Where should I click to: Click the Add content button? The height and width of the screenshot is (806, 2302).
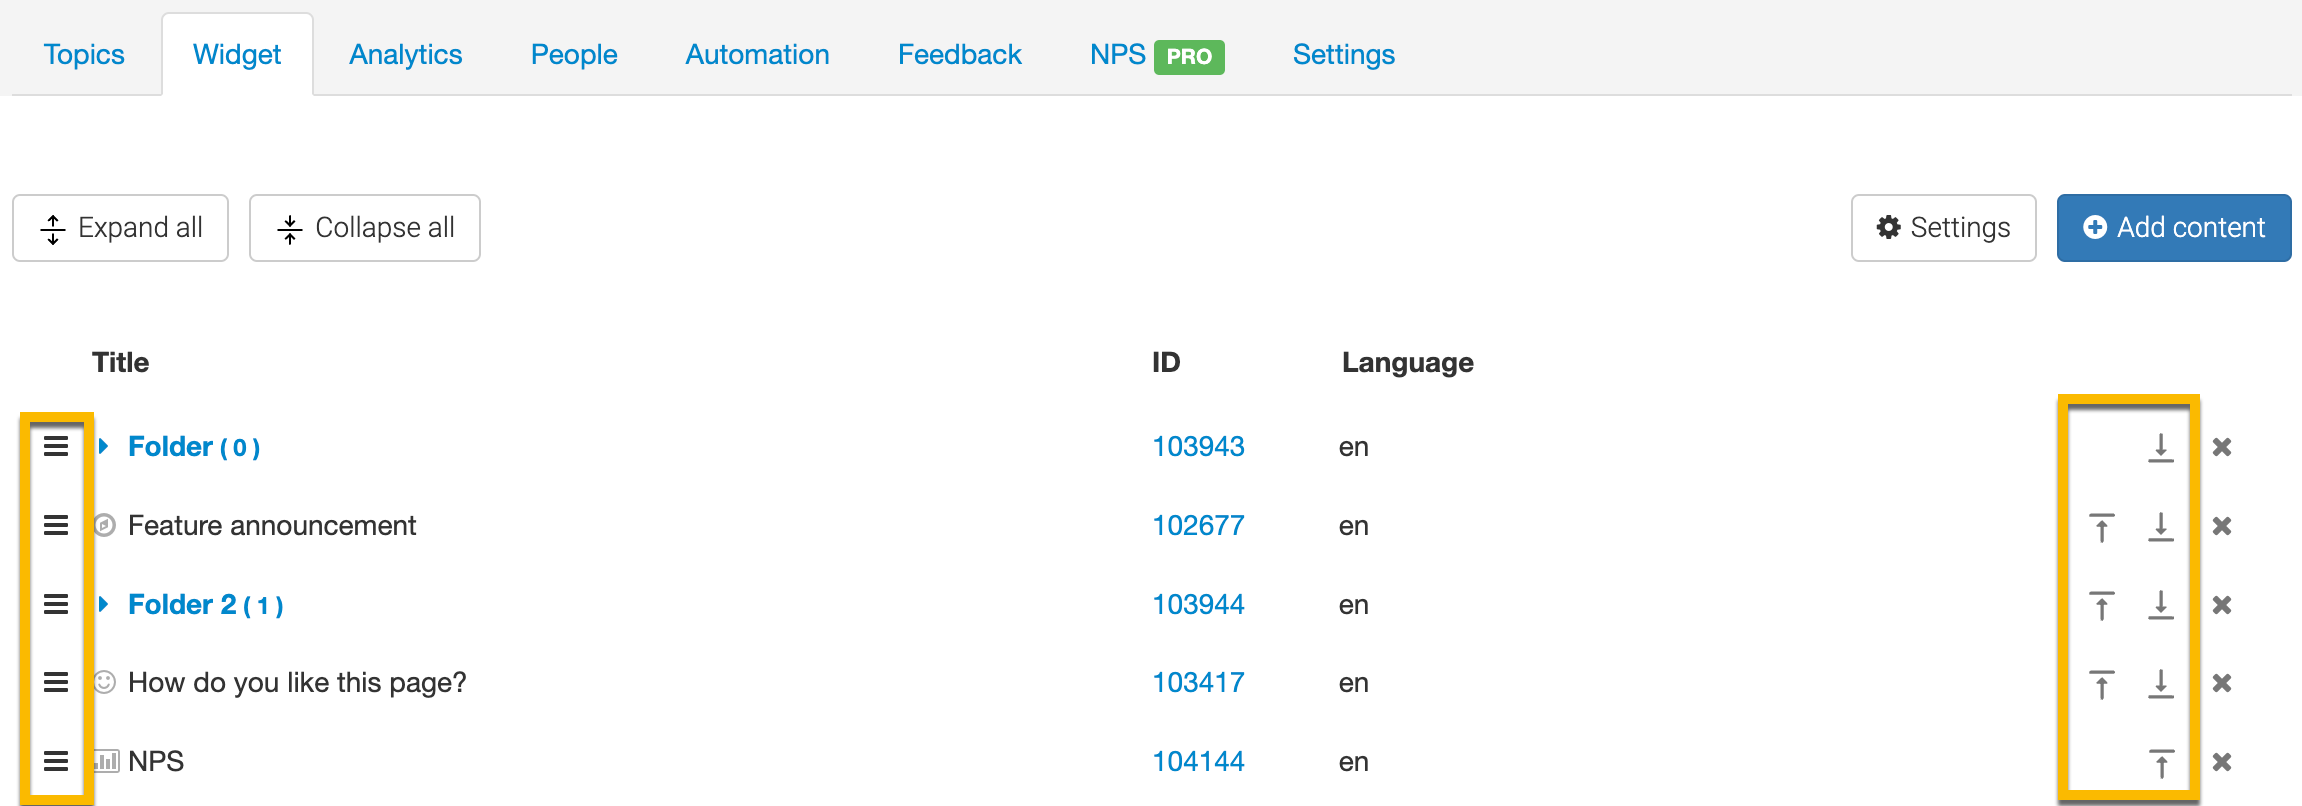[2173, 228]
